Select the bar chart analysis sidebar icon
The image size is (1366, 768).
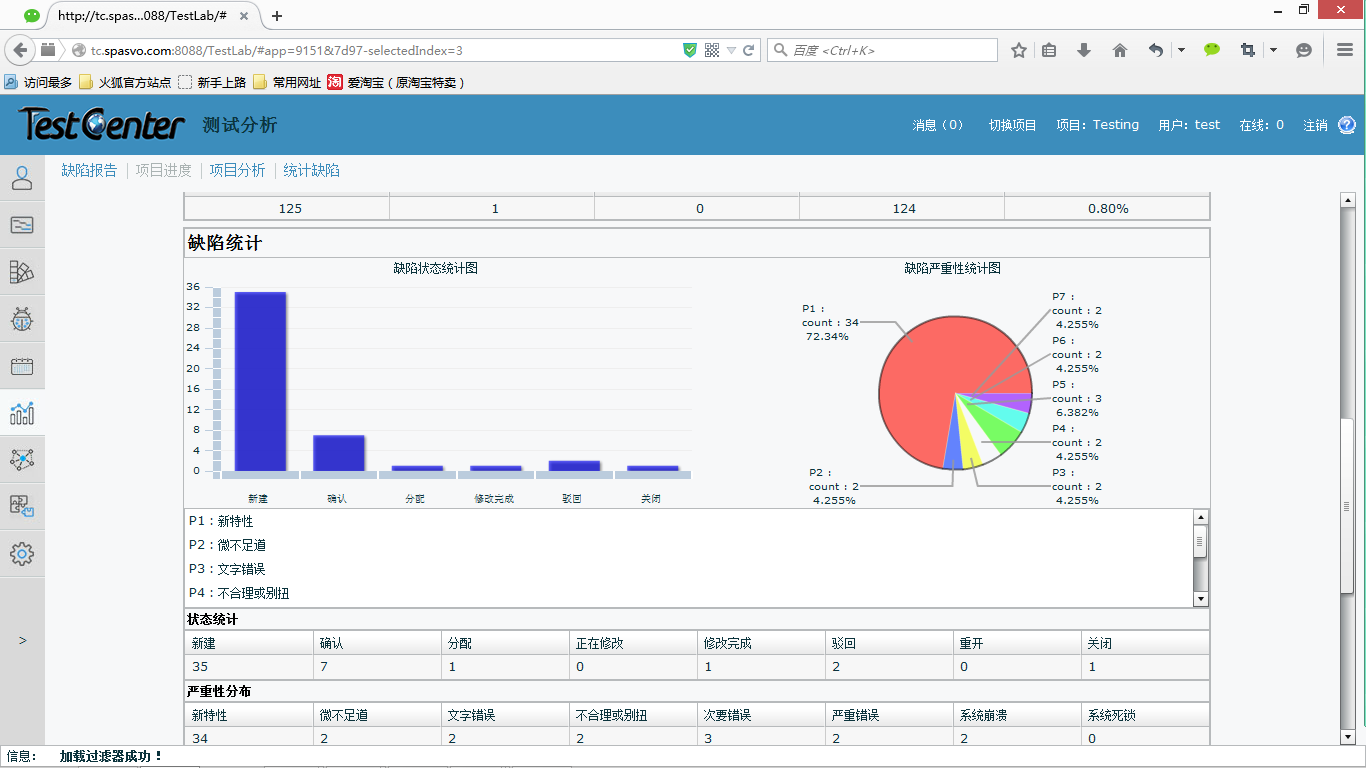pos(22,412)
